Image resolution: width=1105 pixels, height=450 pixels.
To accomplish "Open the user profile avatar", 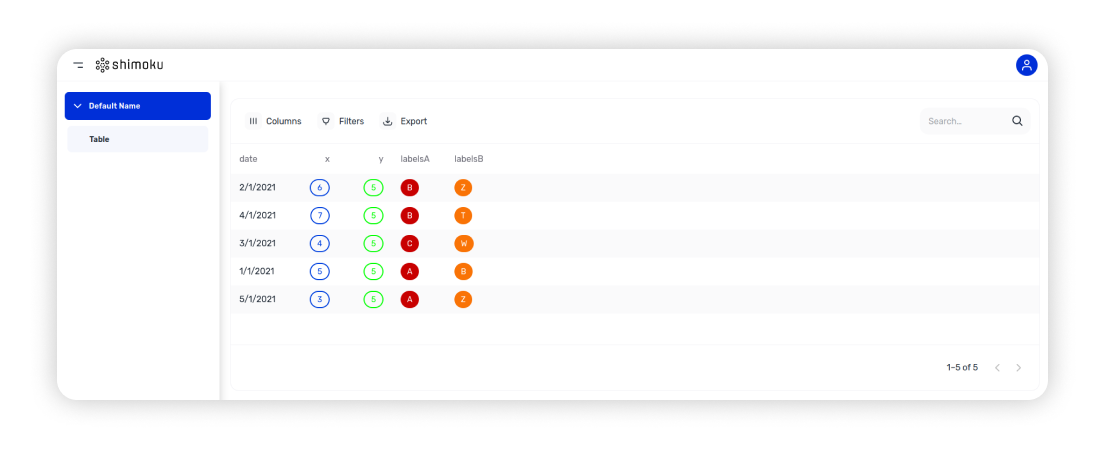I will click(1026, 65).
